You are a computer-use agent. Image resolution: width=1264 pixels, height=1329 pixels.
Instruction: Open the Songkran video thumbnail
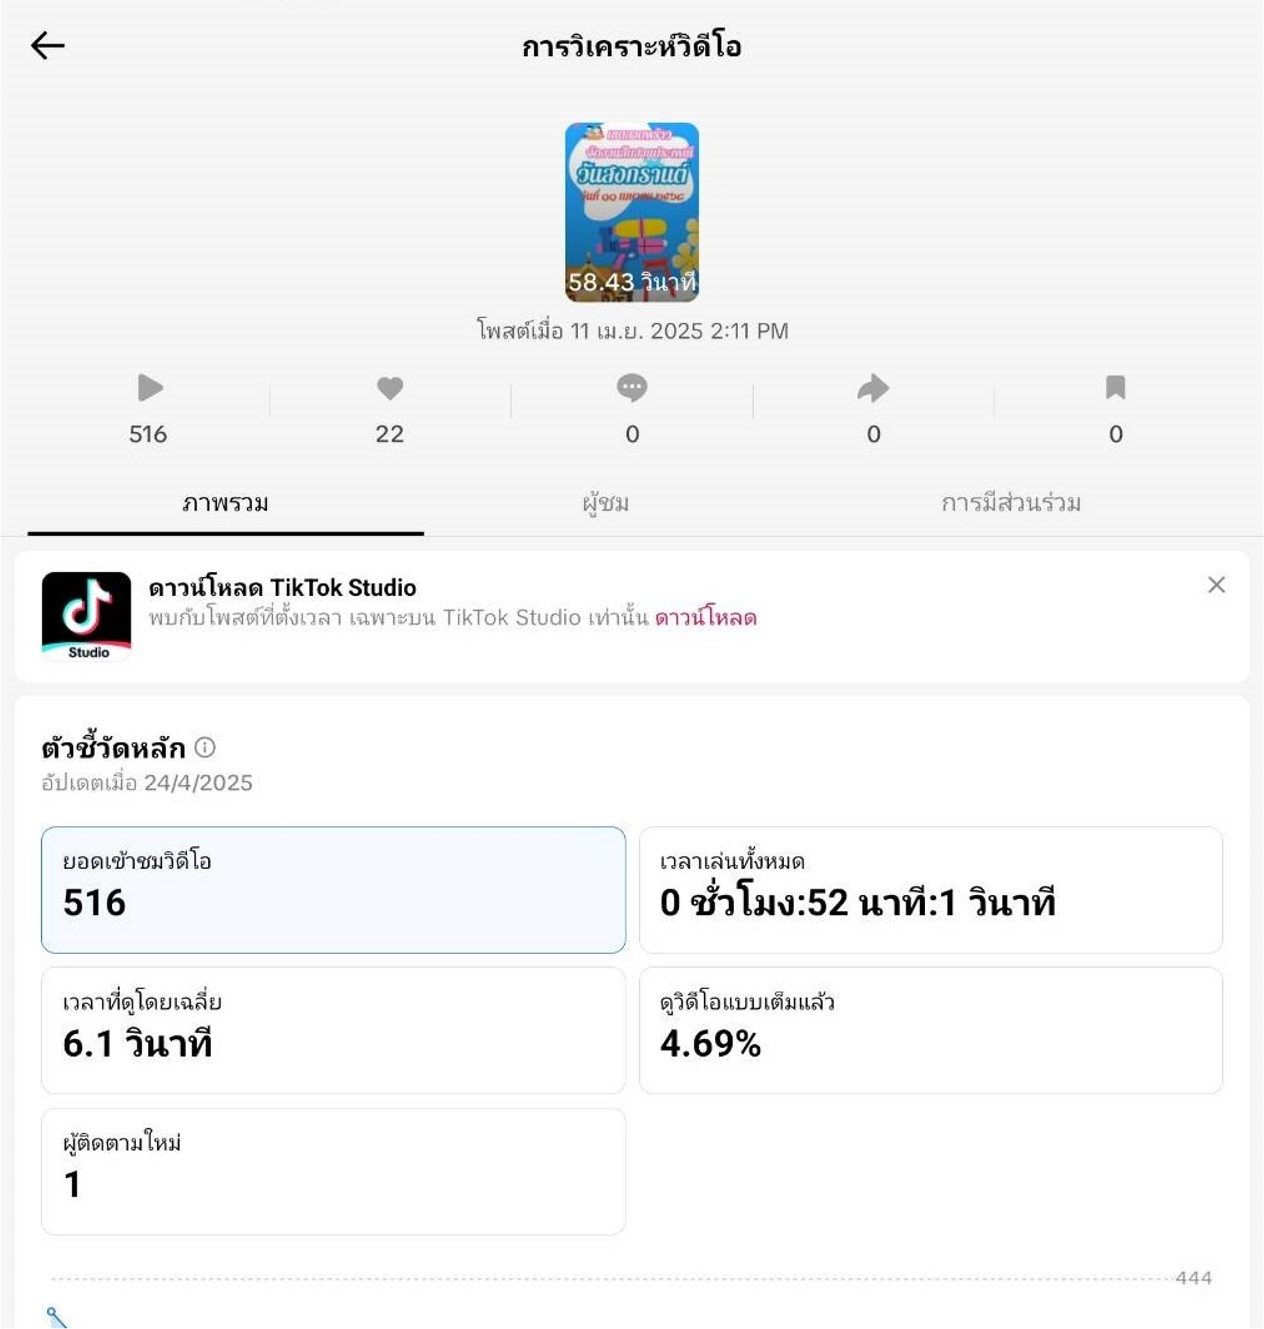(x=631, y=212)
